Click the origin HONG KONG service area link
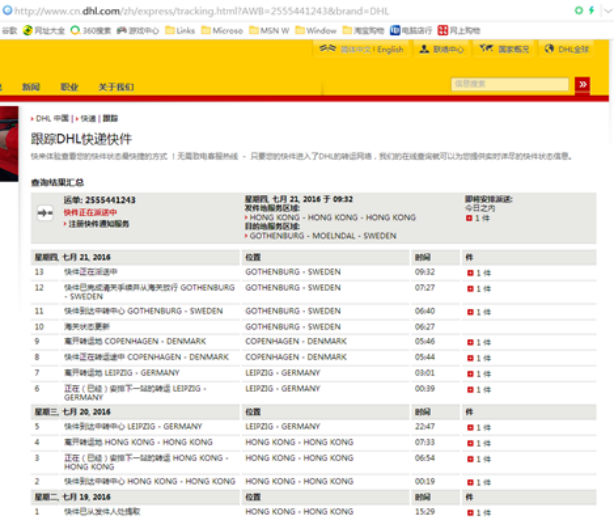615x520 pixels. pos(333,217)
